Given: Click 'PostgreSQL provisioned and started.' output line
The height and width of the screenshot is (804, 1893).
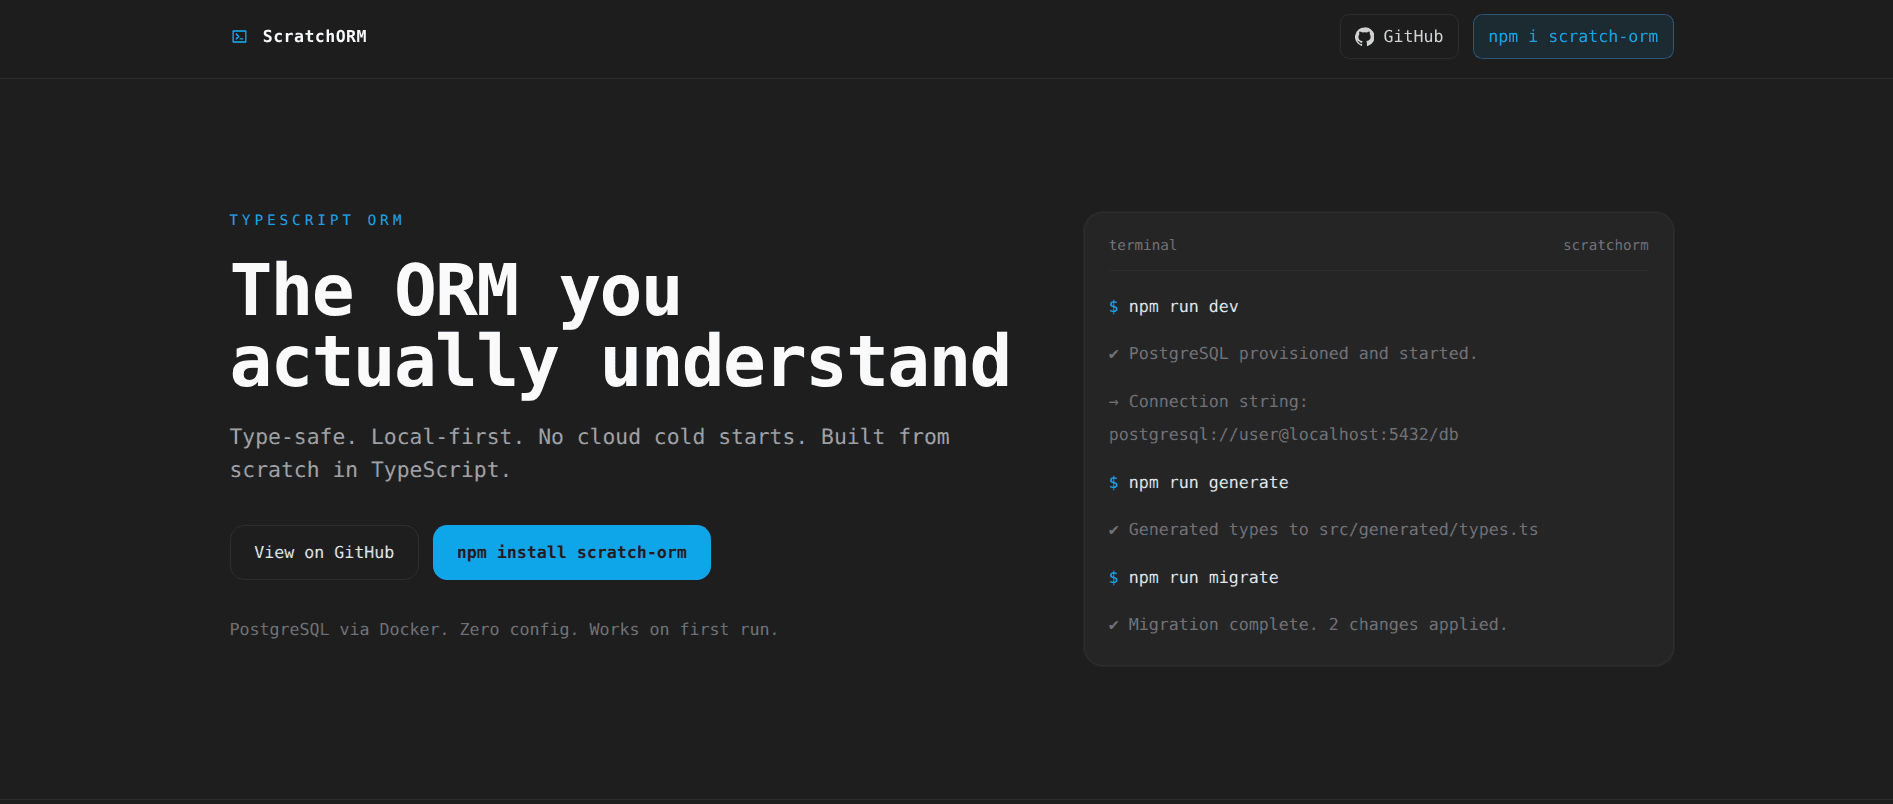Looking at the screenshot, I should pos(1292,354).
